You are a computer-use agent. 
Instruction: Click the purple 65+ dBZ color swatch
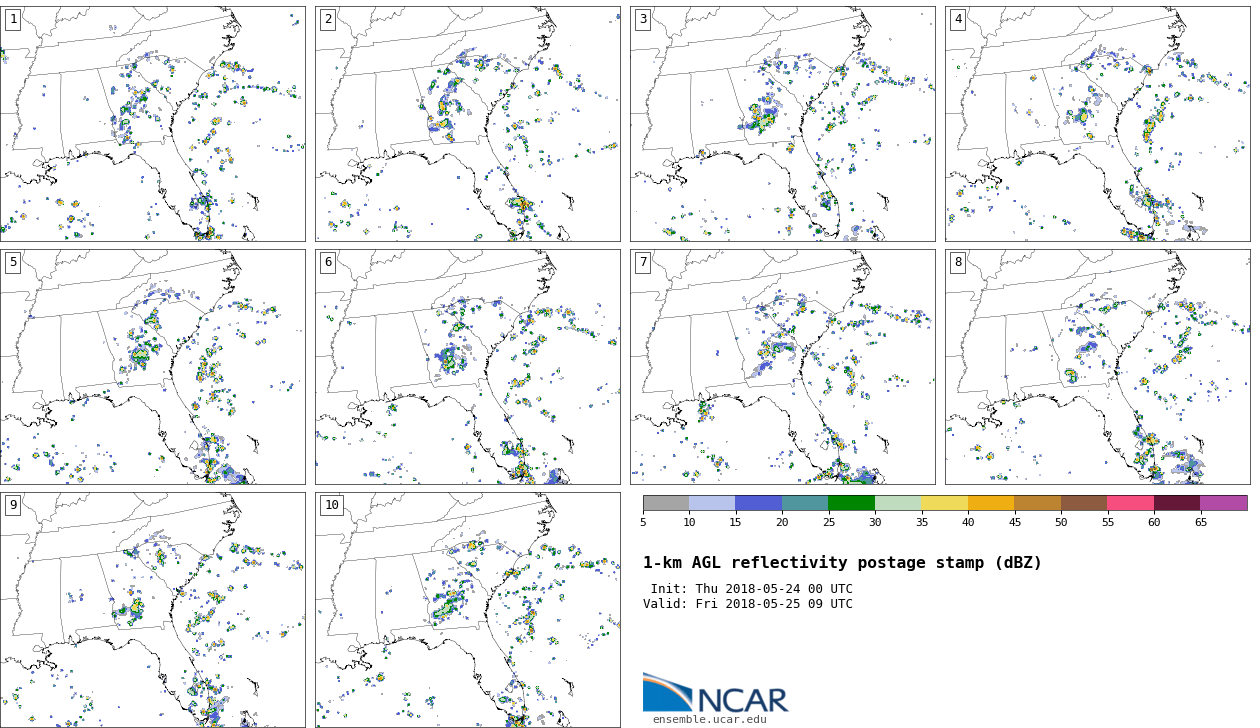[1223, 503]
